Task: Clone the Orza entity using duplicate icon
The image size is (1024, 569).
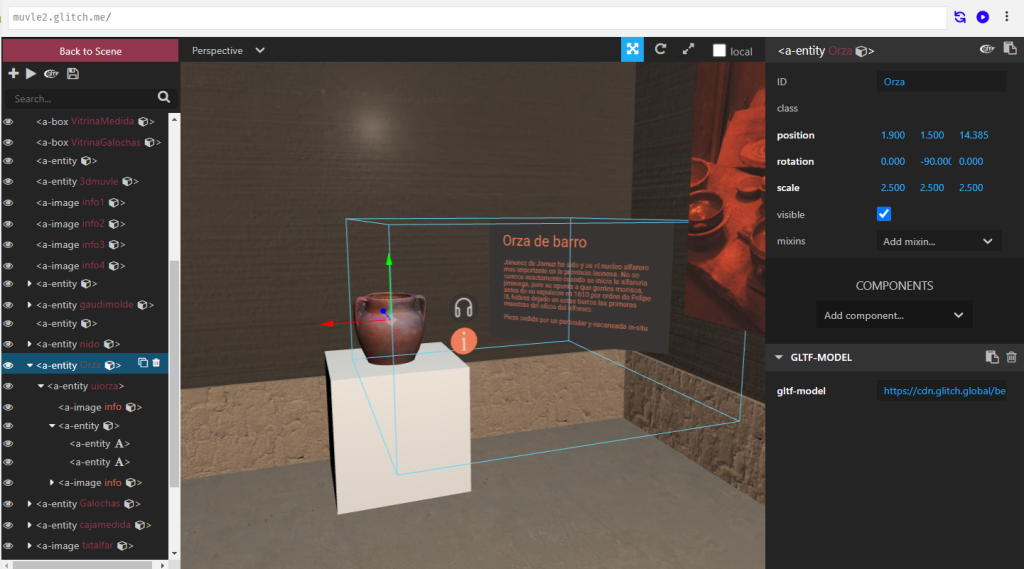Action: tap(142, 364)
